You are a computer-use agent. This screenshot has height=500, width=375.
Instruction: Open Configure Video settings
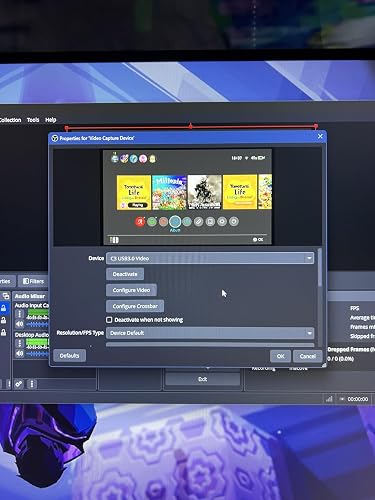131,290
